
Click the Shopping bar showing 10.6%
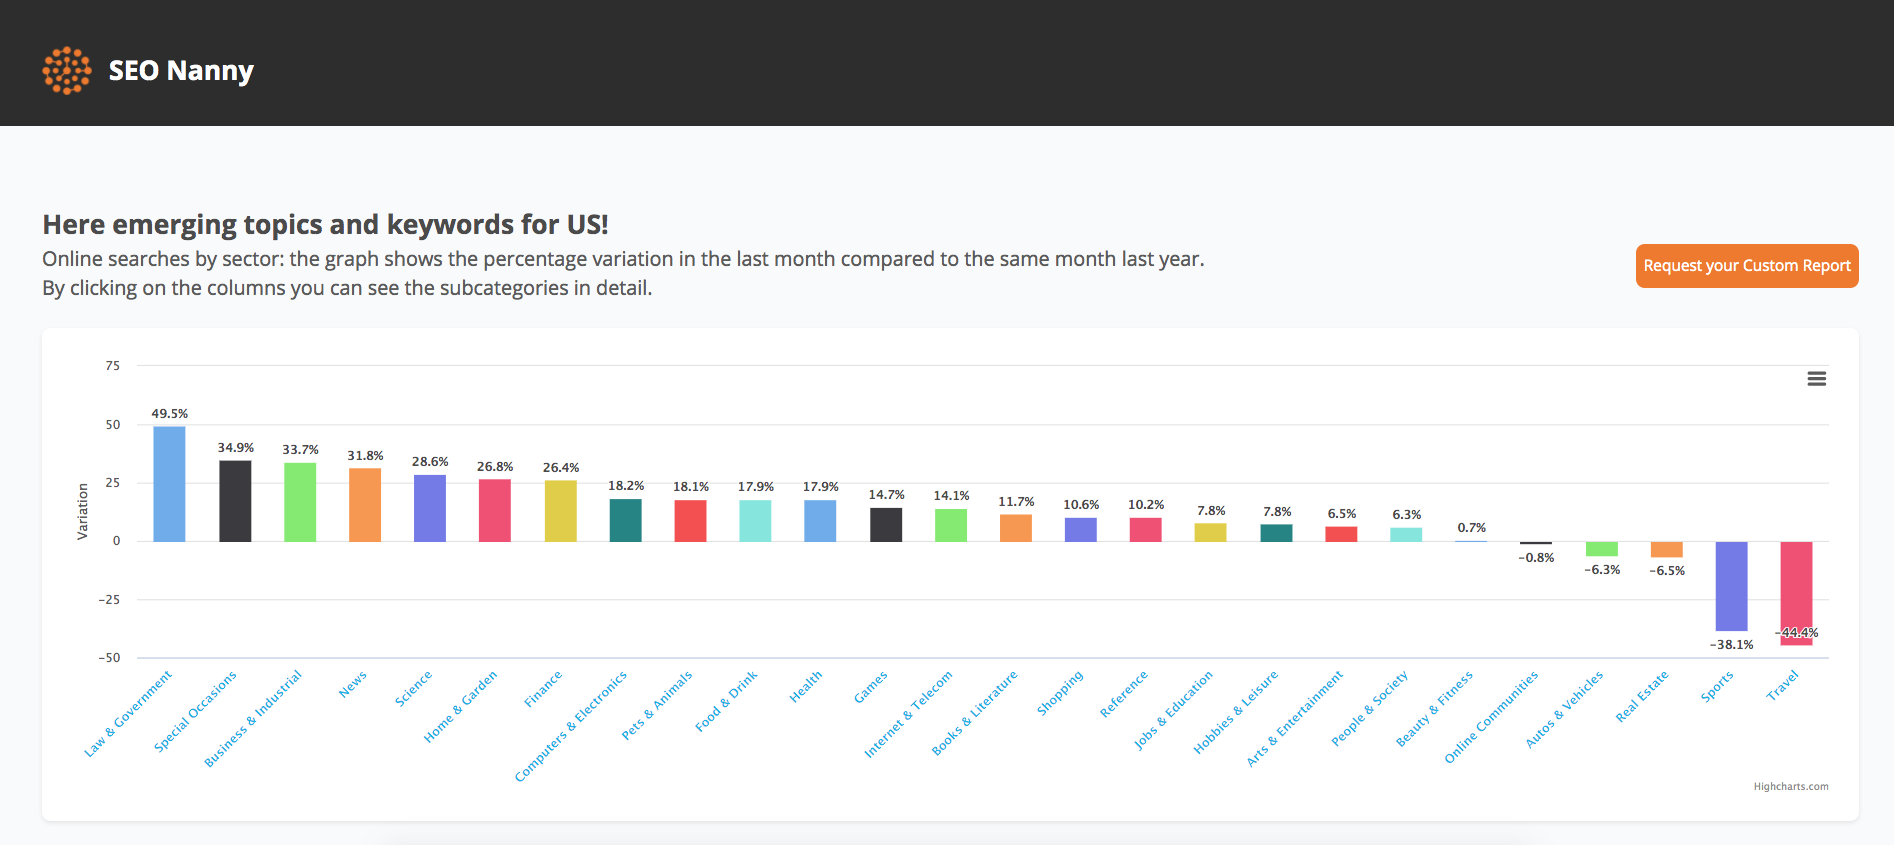click(x=1081, y=529)
